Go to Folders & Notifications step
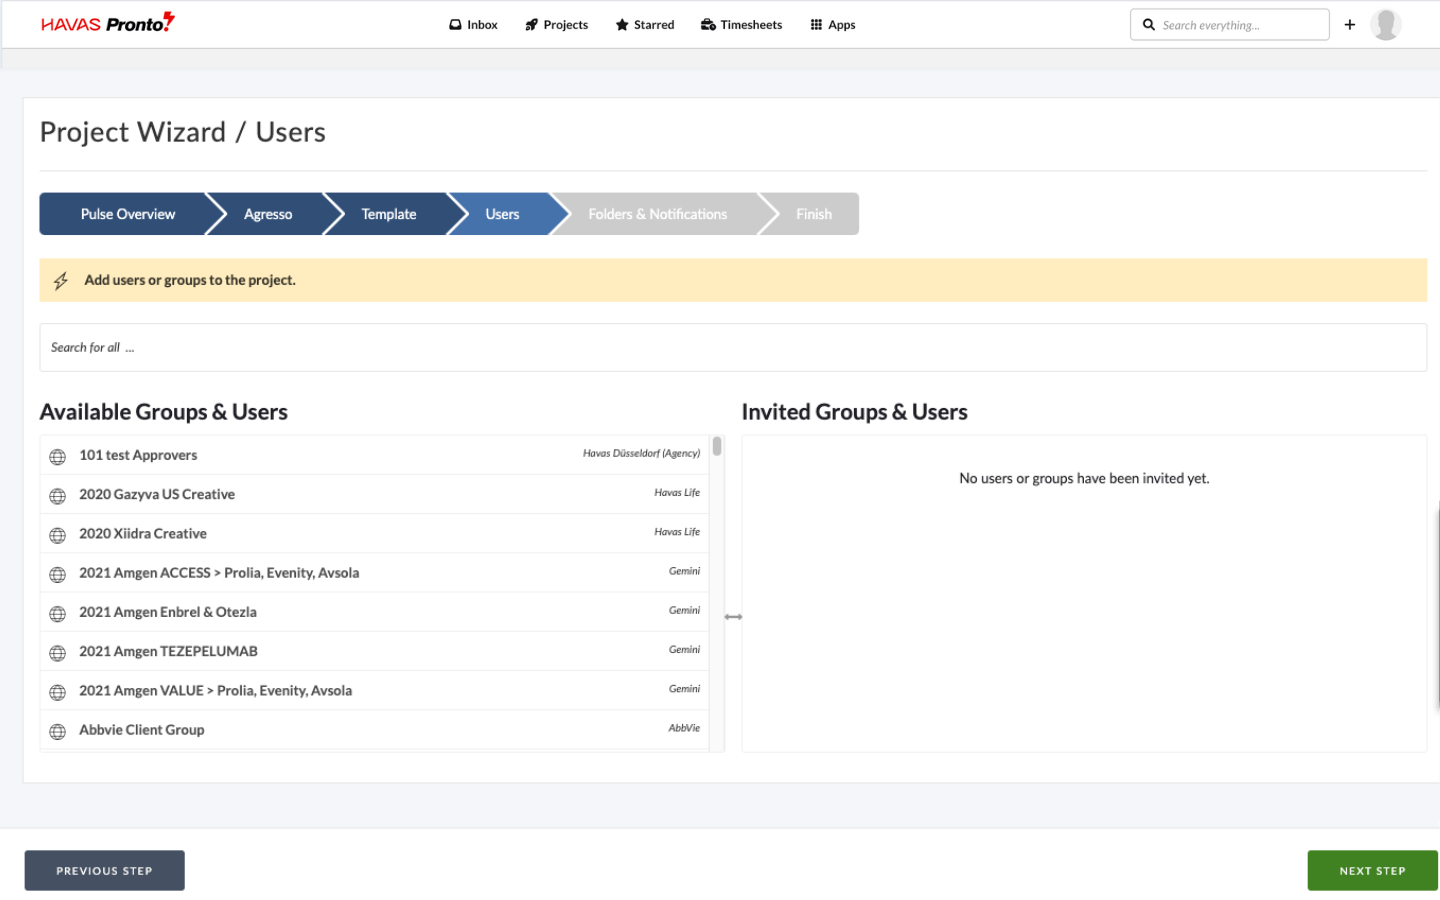This screenshot has width=1440, height=900. 657,214
